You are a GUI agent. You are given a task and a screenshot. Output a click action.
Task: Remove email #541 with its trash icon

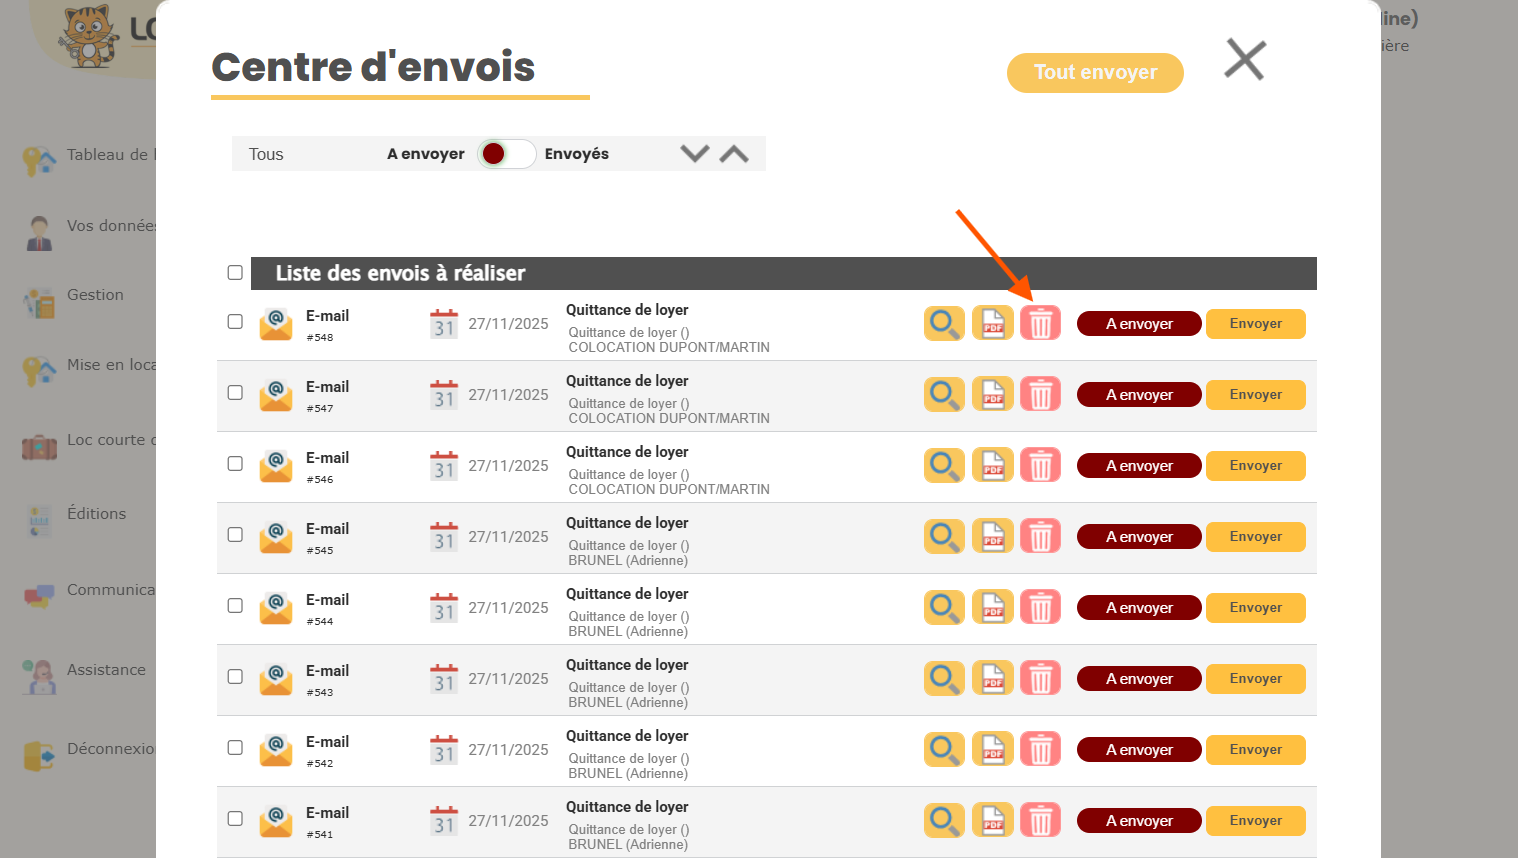click(1040, 821)
